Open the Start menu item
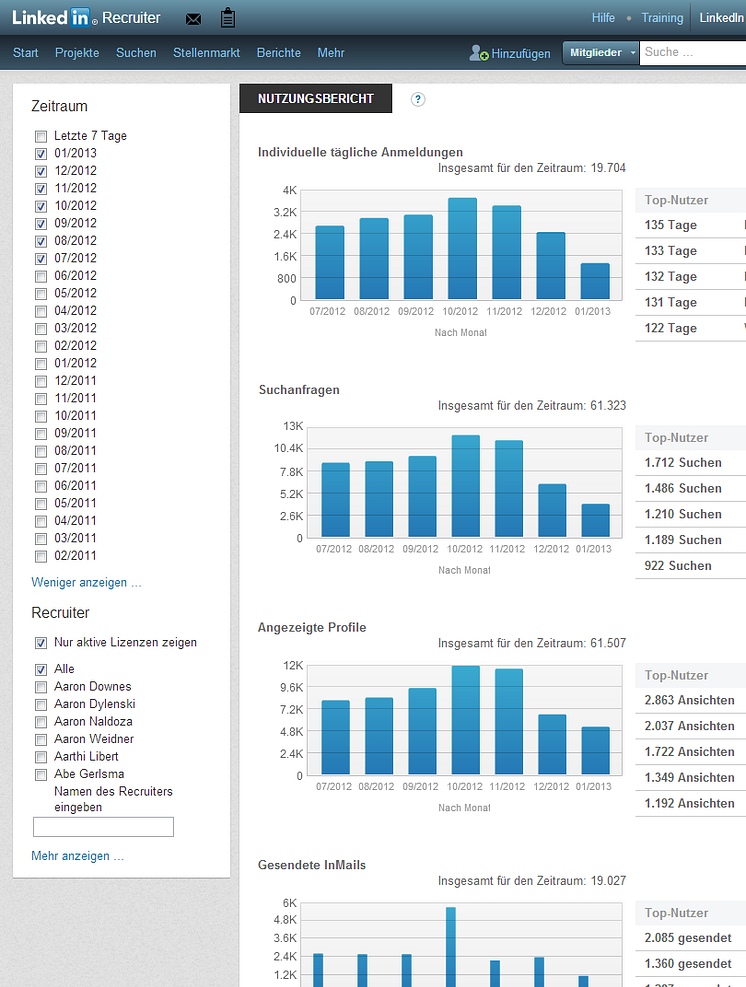The image size is (746, 987). point(26,53)
